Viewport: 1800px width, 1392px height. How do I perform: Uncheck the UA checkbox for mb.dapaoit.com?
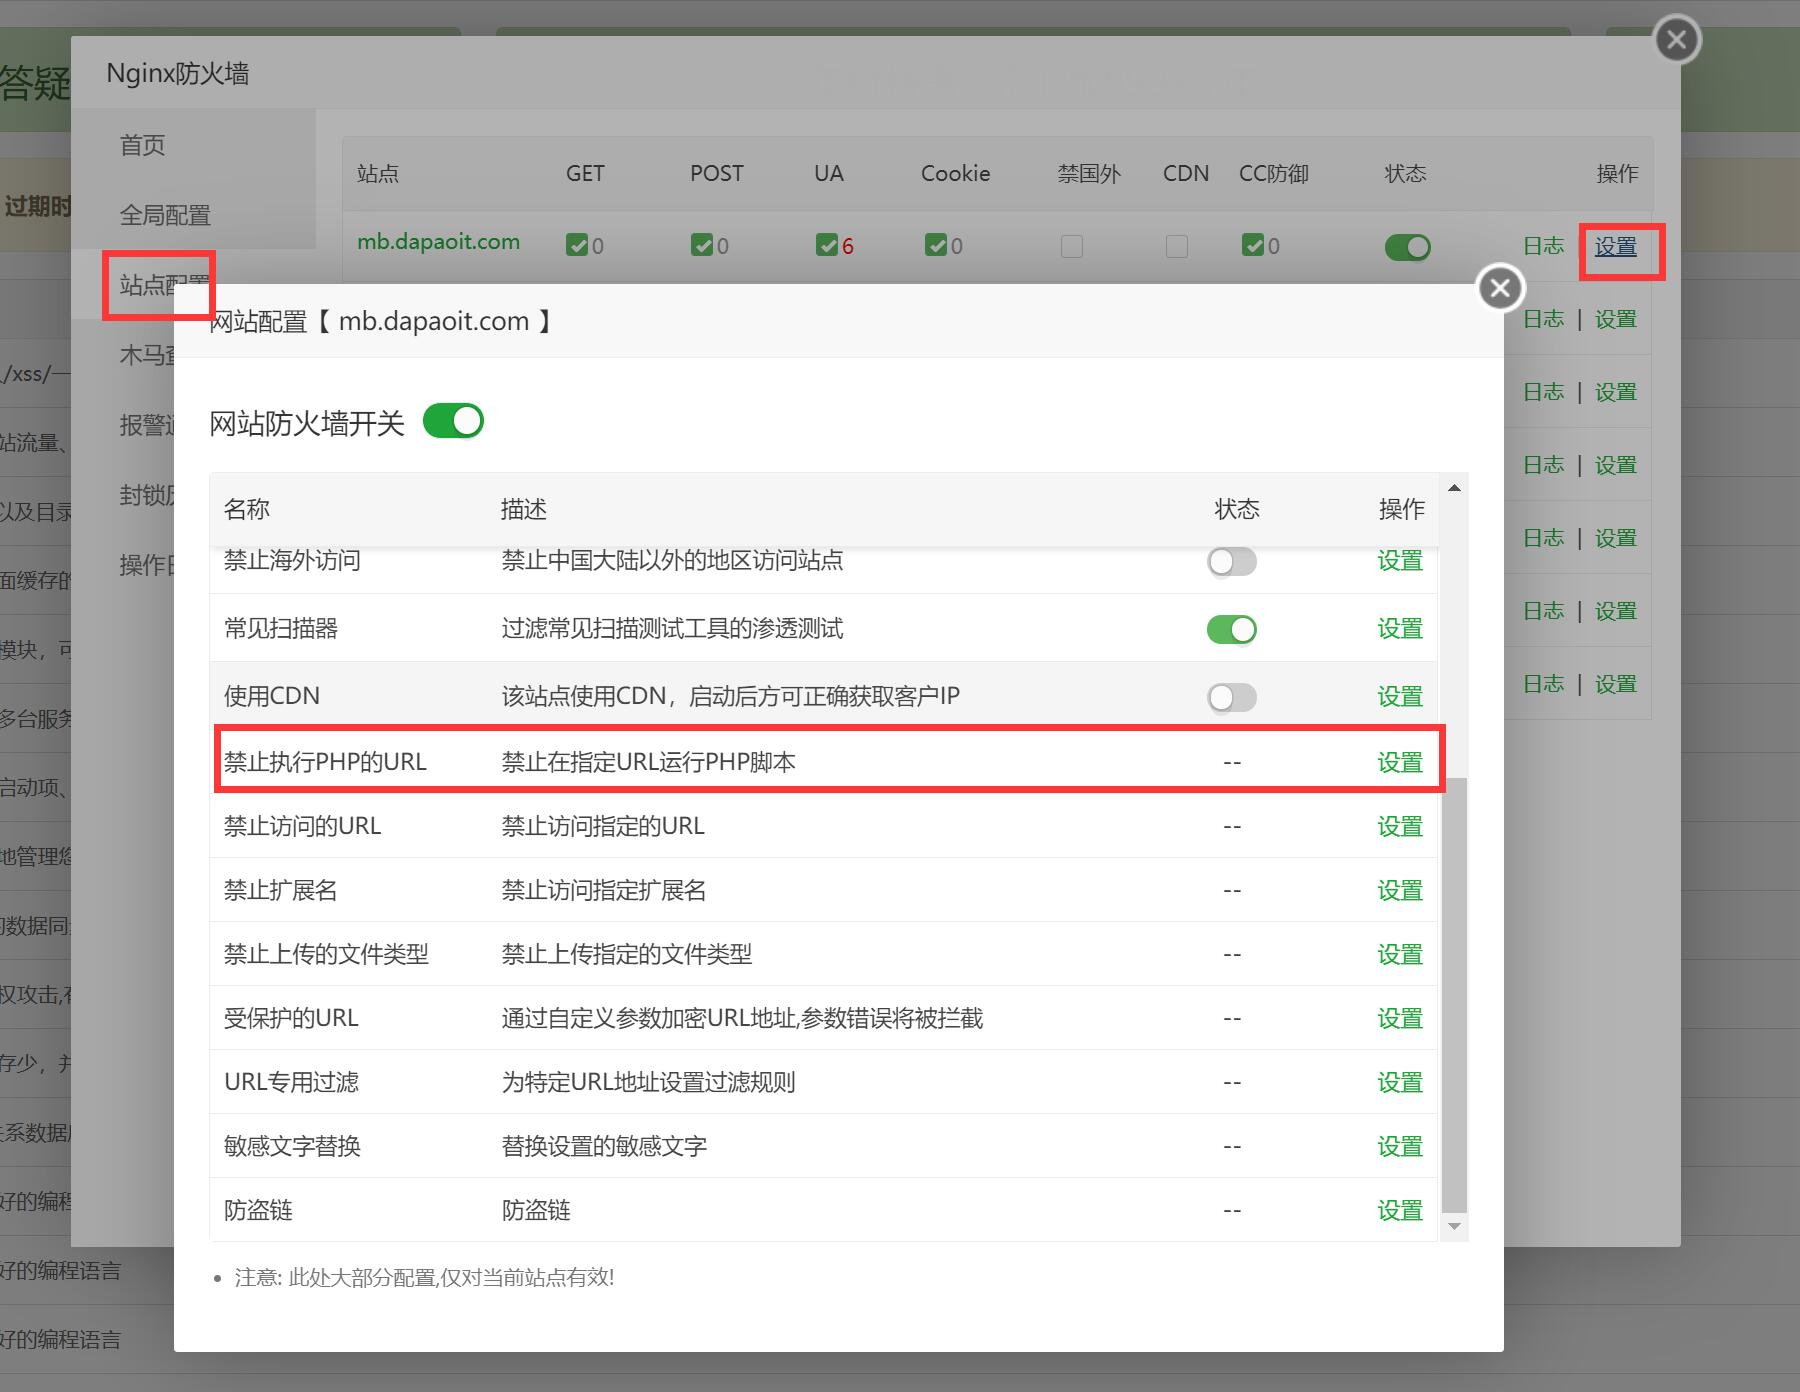tap(826, 245)
